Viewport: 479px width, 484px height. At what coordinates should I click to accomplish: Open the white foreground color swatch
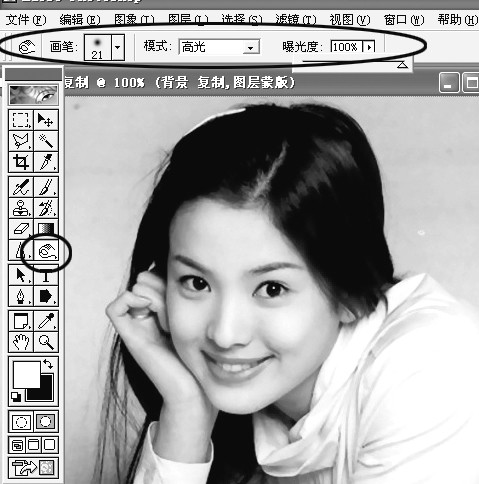click(x=26, y=375)
